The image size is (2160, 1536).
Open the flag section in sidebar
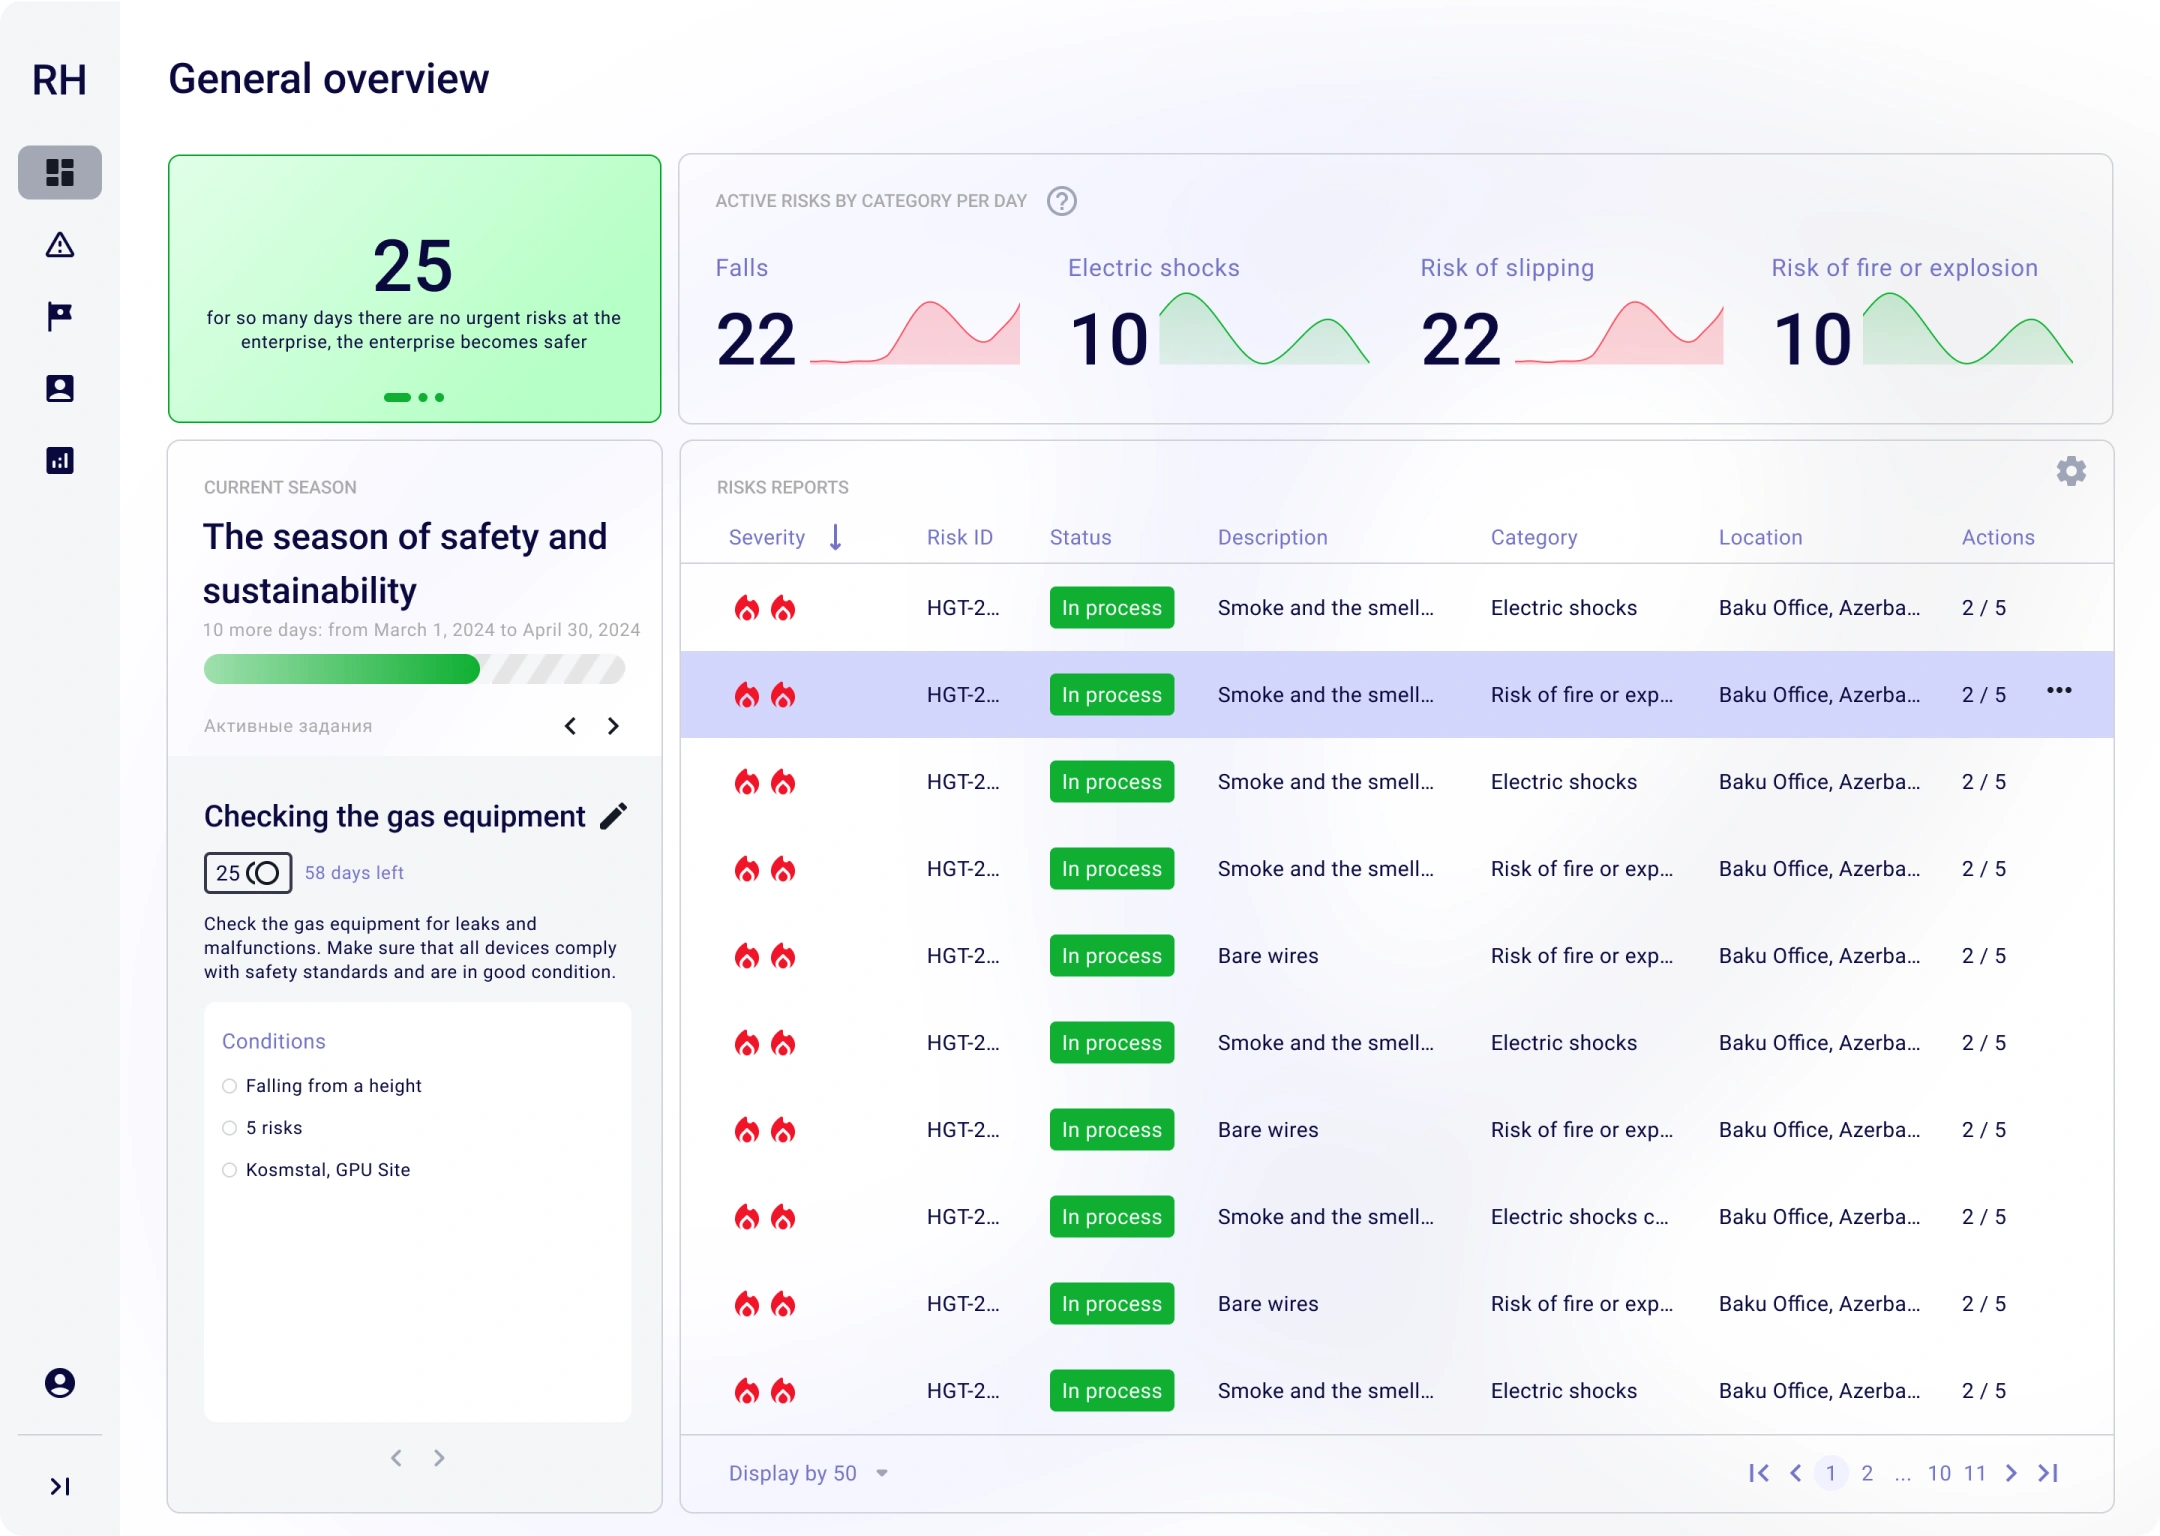[x=60, y=316]
